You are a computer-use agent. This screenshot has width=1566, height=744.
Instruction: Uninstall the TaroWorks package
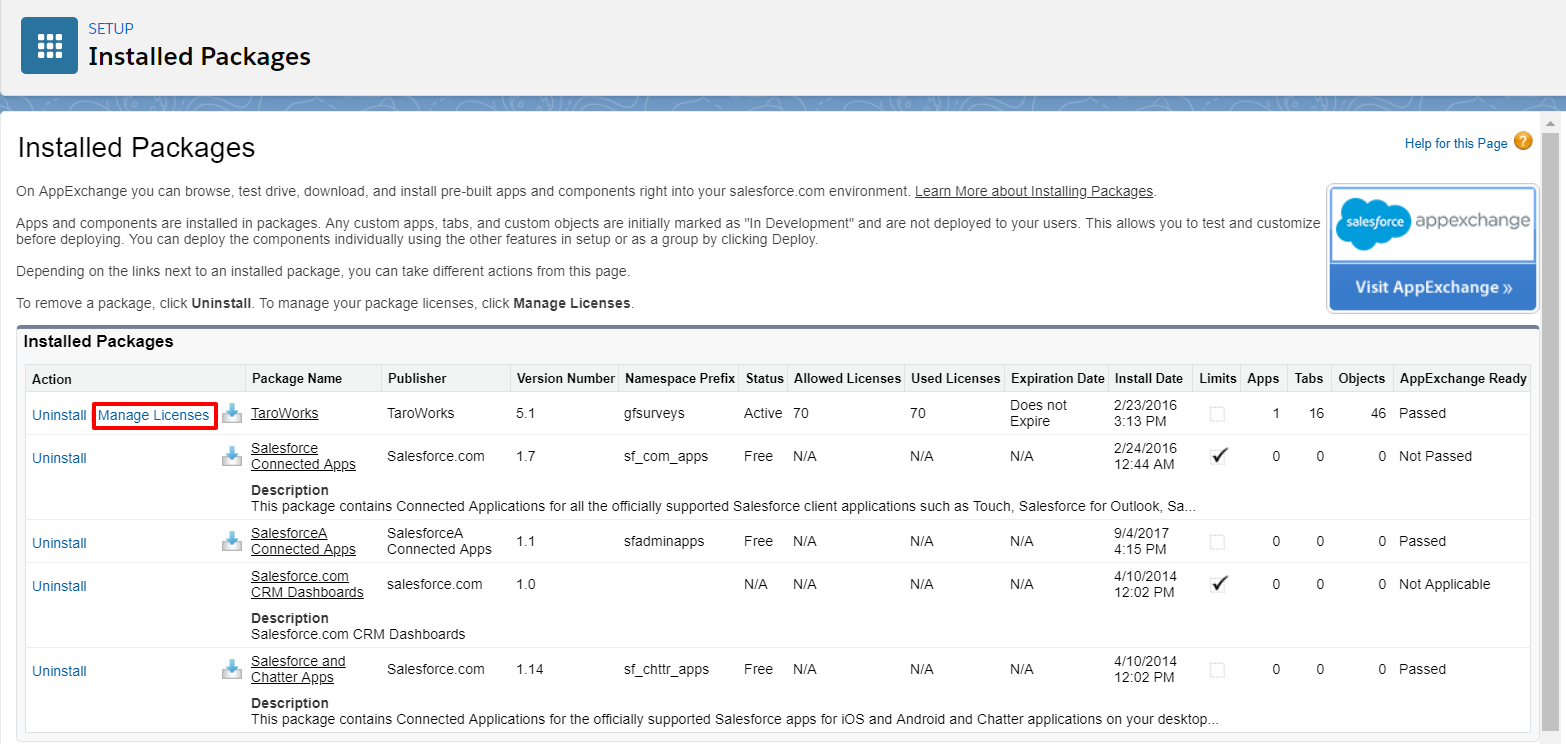59,415
